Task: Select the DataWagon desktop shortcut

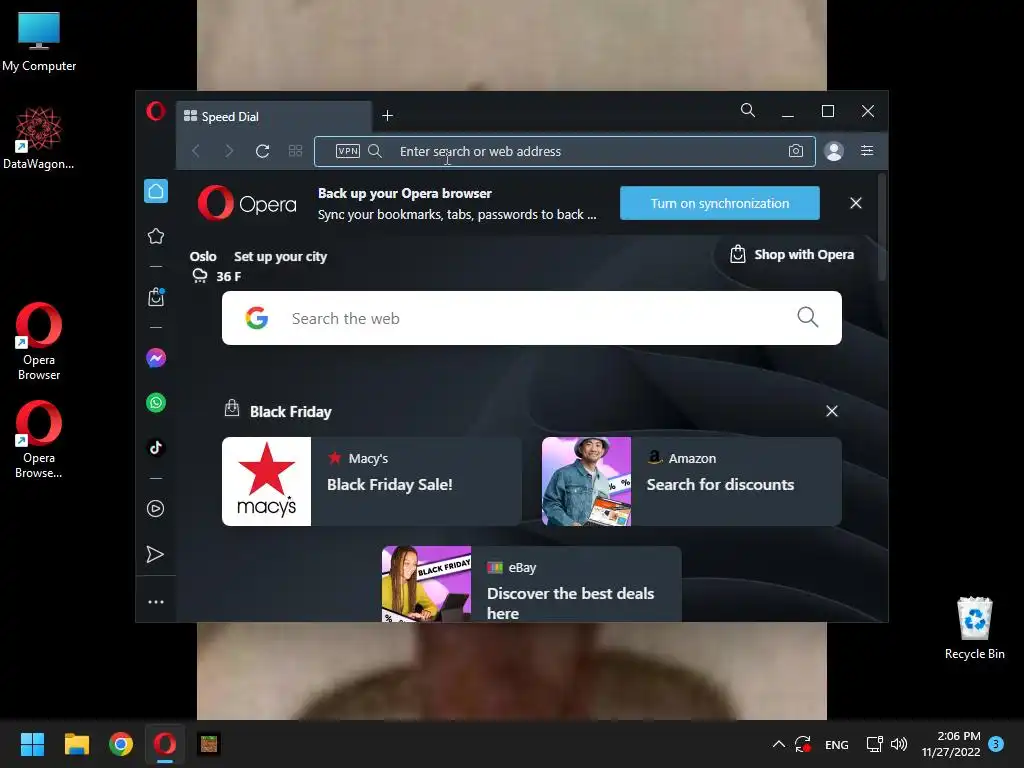Action: point(39,138)
